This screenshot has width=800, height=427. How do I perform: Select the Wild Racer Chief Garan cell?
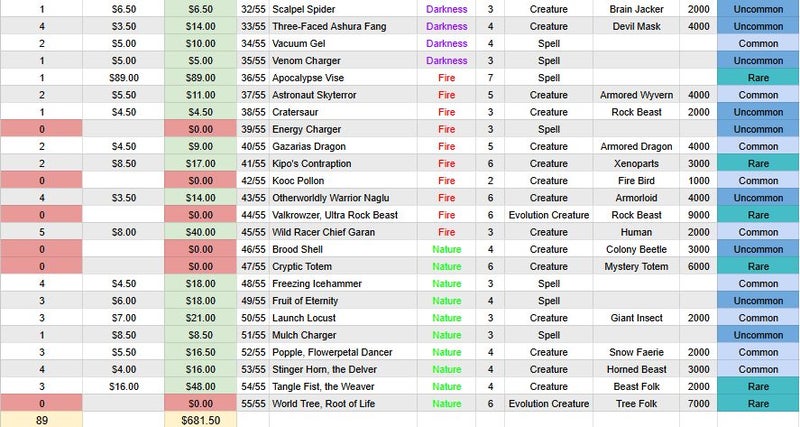343,232
